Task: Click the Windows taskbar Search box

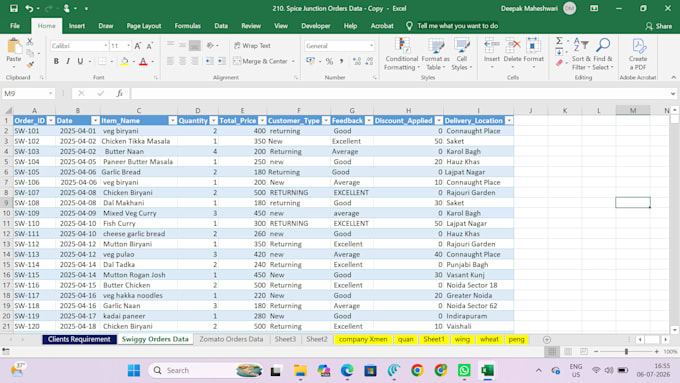Action: (206, 370)
